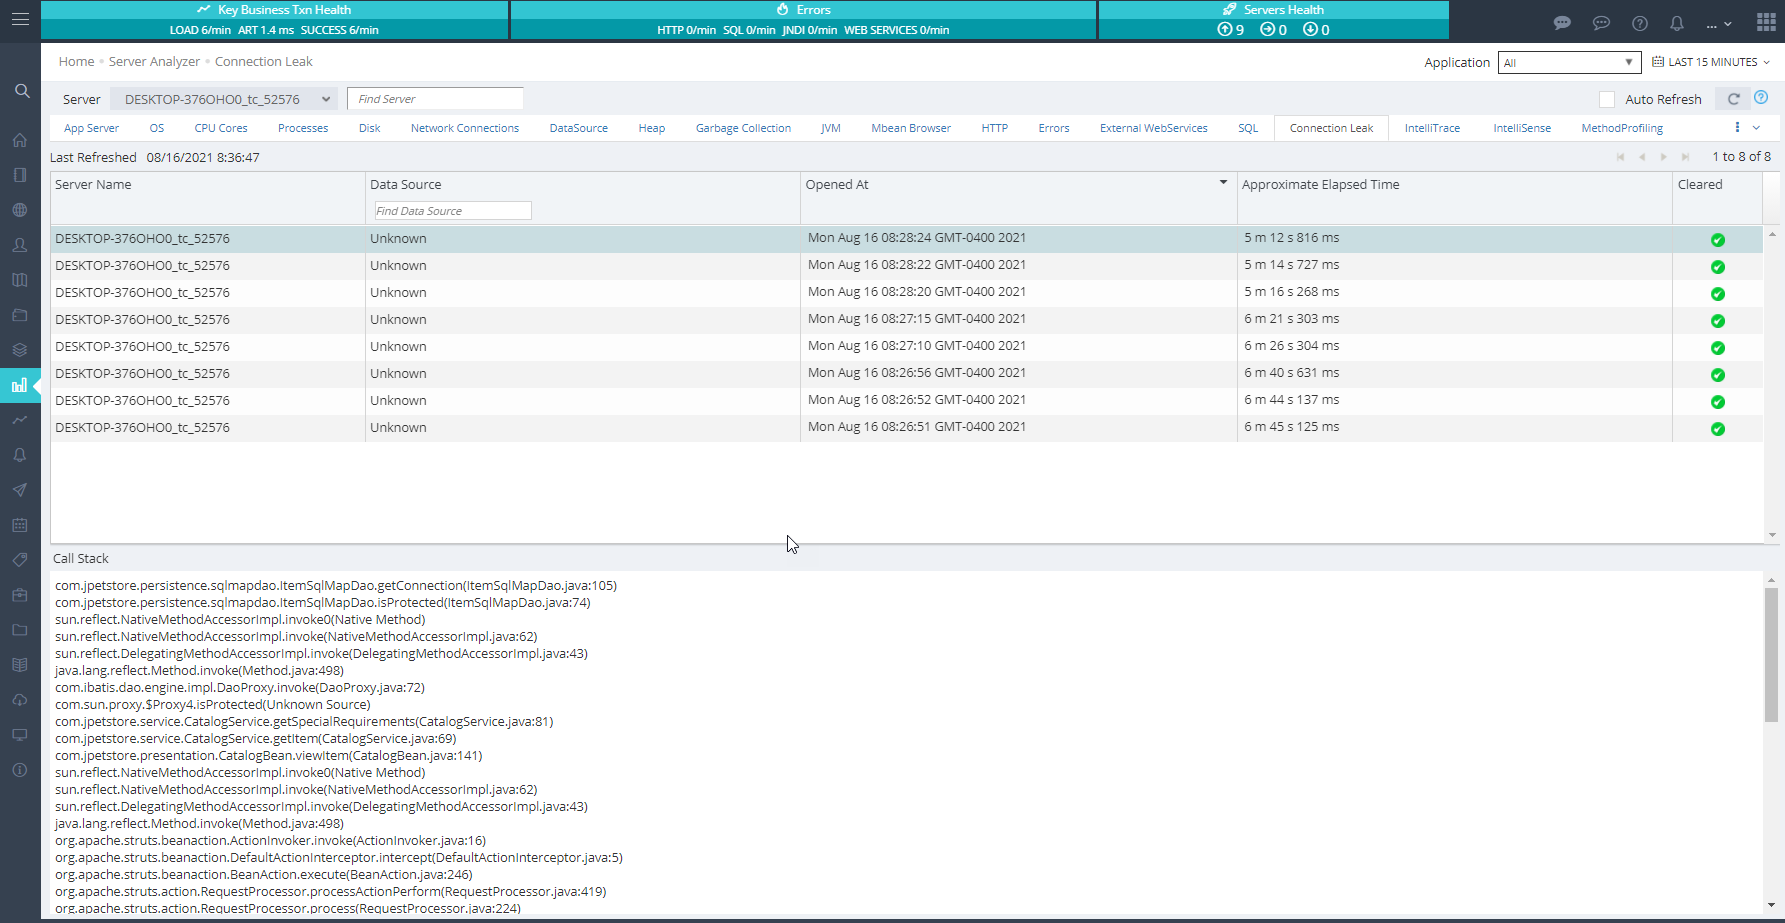Image resolution: width=1785 pixels, height=923 pixels.
Task: Go to Server Analyzer breadcrumb link
Action: click(154, 62)
